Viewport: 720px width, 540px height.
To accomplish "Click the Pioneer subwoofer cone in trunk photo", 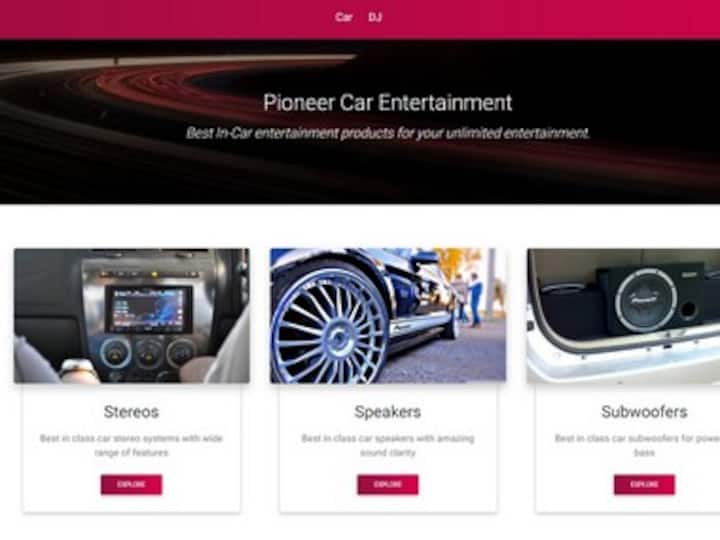I will (646, 300).
